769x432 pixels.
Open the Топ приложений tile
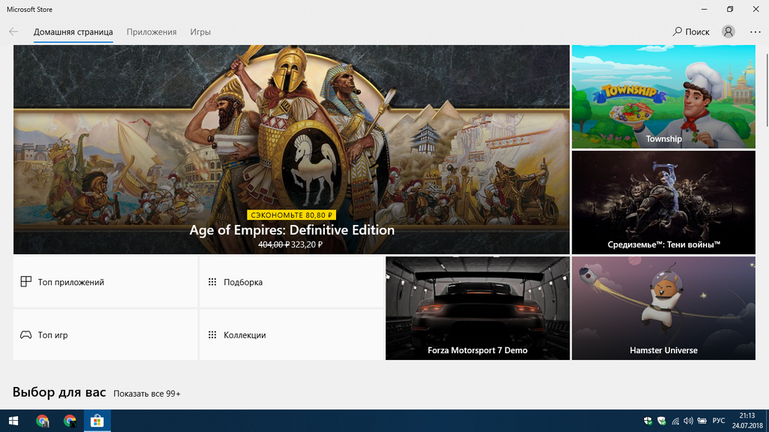point(105,282)
